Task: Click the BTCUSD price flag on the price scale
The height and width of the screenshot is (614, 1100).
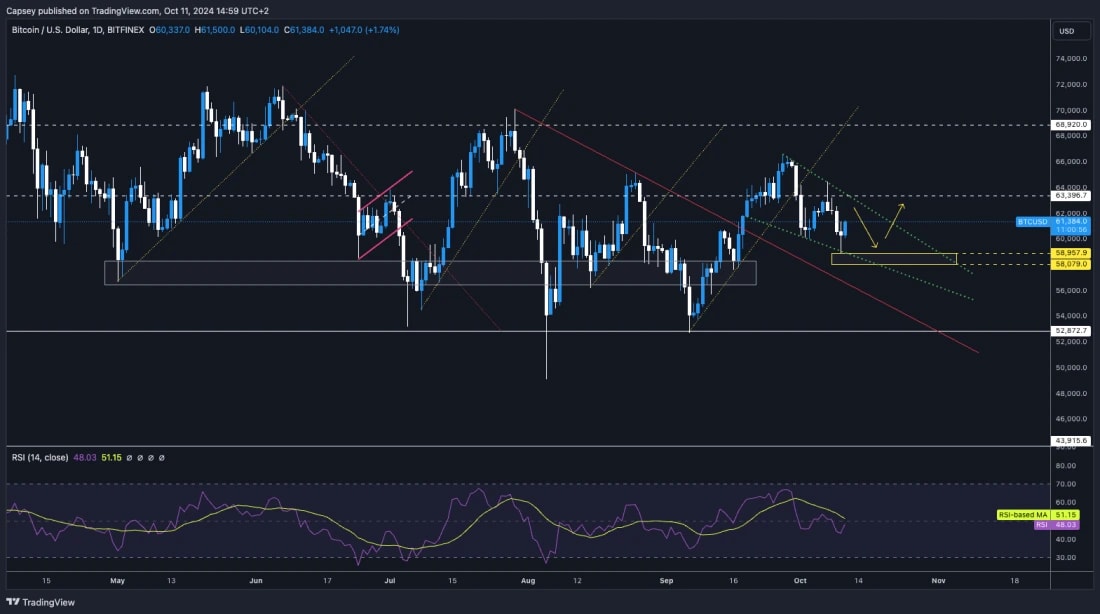Action: pos(1031,221)
